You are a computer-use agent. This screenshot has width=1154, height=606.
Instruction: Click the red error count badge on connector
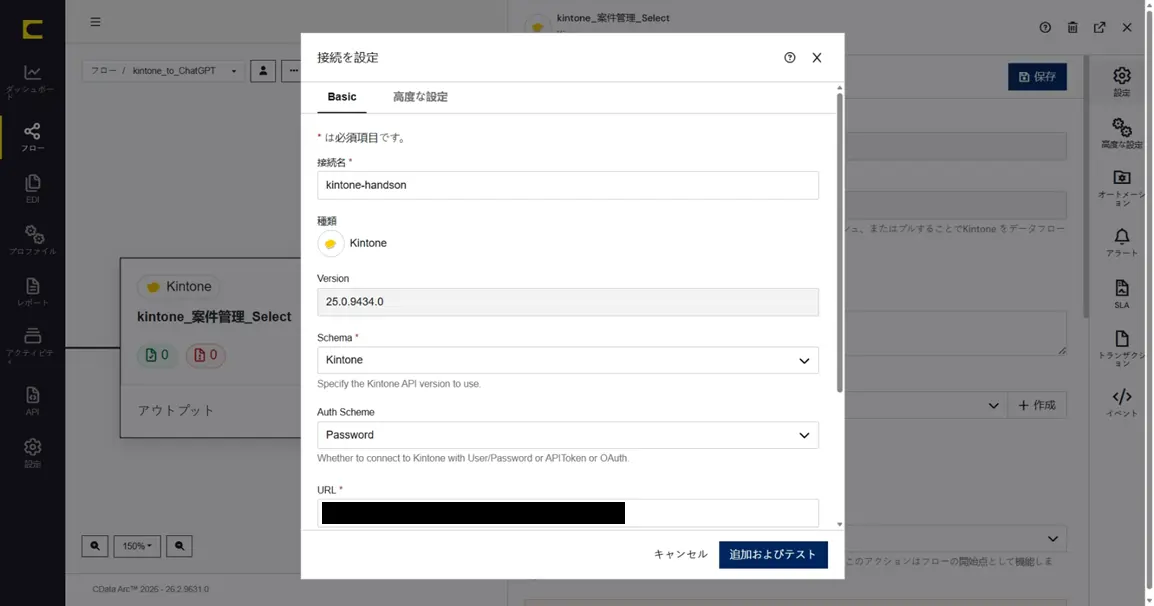(x=205, y=356)
